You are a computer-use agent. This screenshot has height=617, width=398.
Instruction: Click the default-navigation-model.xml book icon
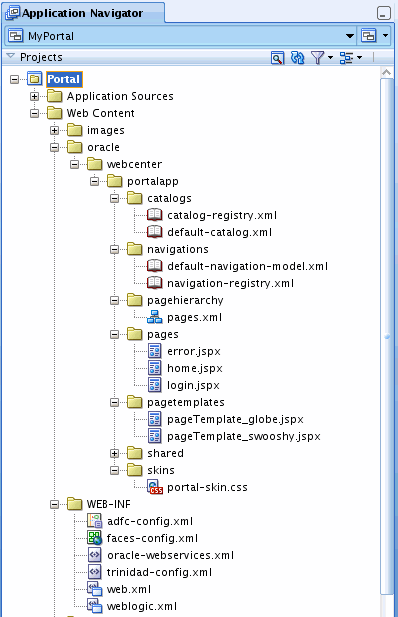click(x=154, y=266)
